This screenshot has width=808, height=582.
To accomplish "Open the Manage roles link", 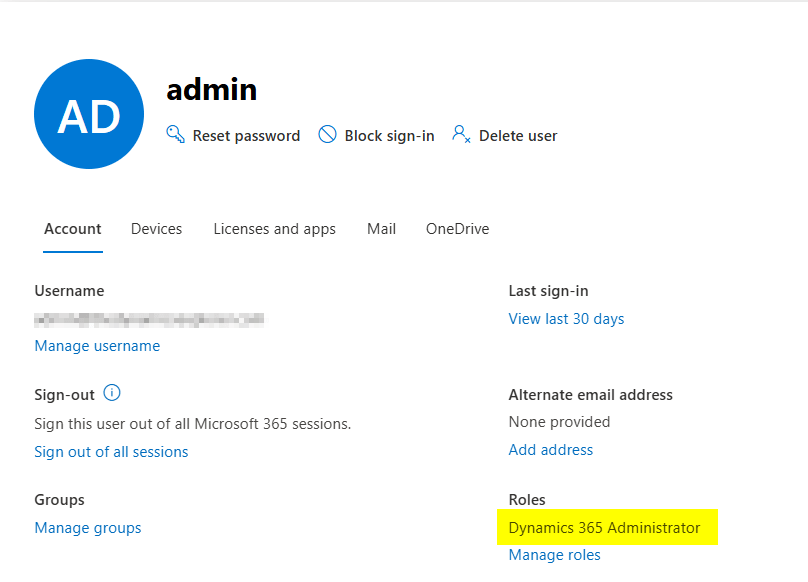I will click(554, 555).
